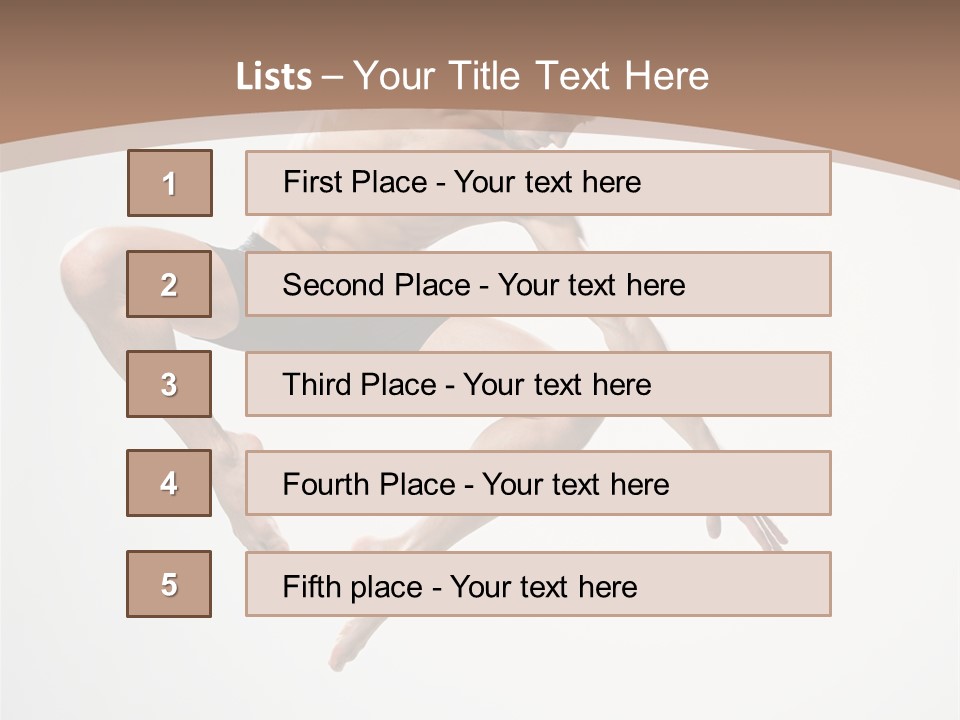Click the text Third Place - Your text here

(x=467, y=384)
